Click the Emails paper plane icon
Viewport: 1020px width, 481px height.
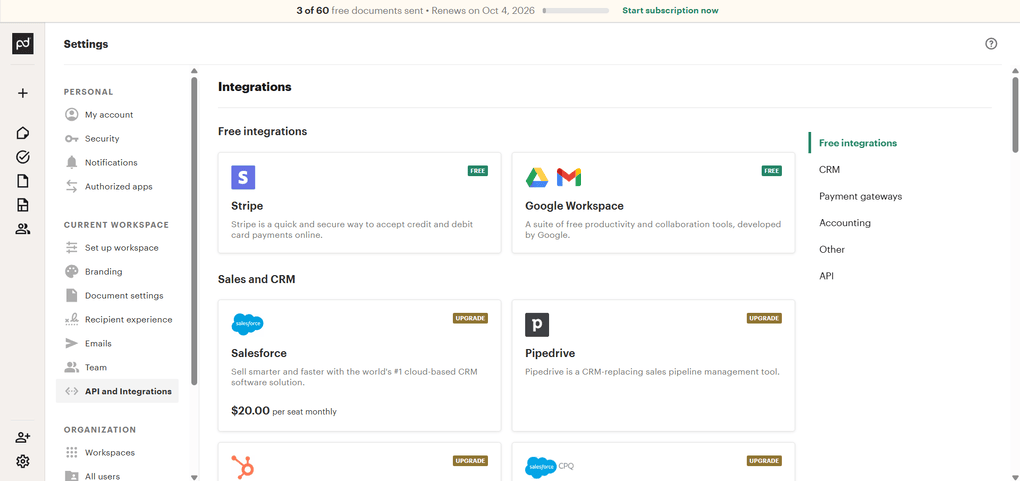click(x=72, y=344)
